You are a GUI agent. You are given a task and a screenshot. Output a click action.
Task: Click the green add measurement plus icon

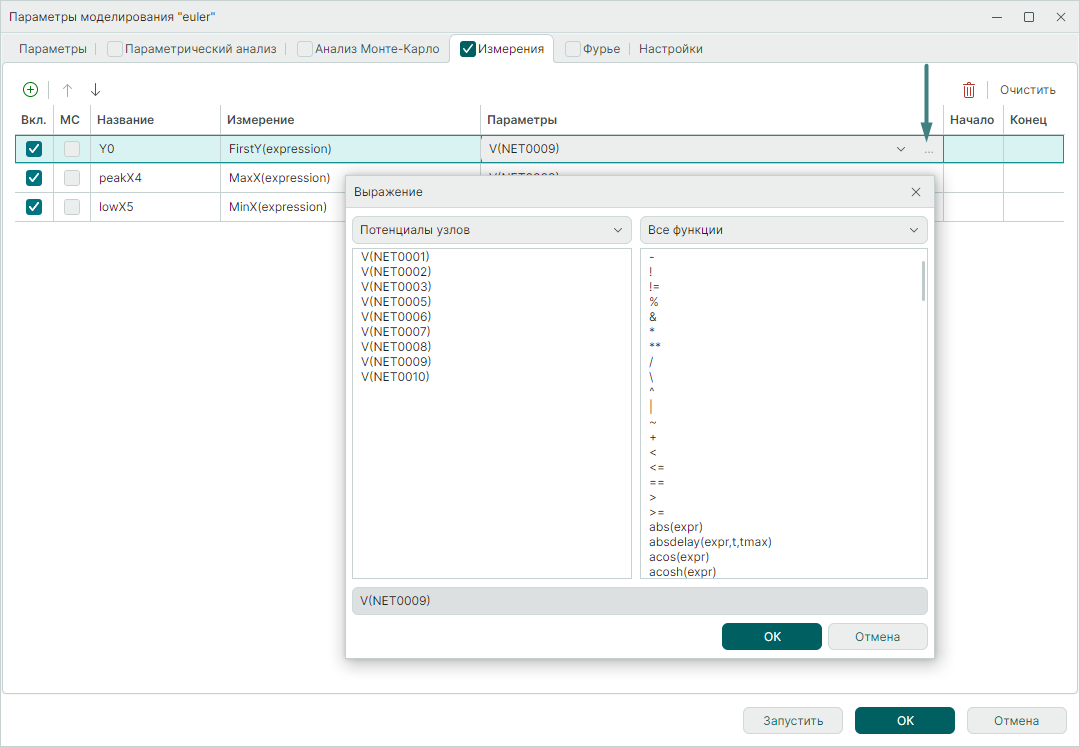(x=30, y=89)
